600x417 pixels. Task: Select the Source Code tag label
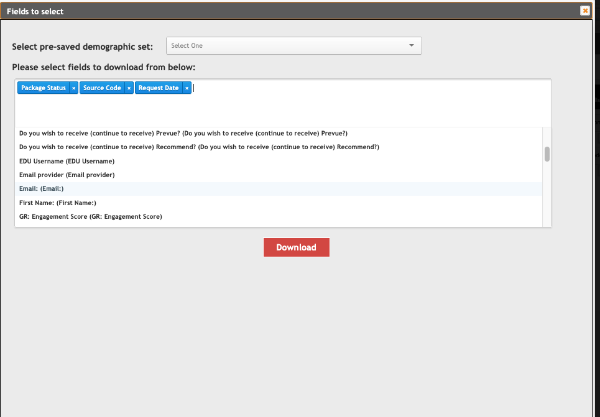[x=102, y=88]
